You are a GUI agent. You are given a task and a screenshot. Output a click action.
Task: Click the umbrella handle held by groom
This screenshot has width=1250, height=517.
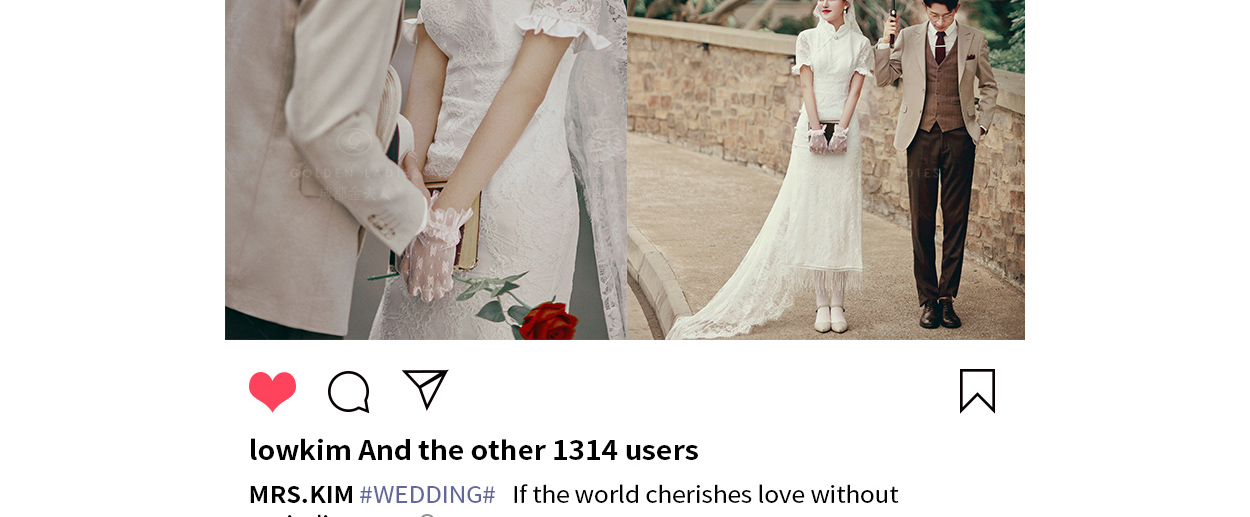tap(893, 25)
